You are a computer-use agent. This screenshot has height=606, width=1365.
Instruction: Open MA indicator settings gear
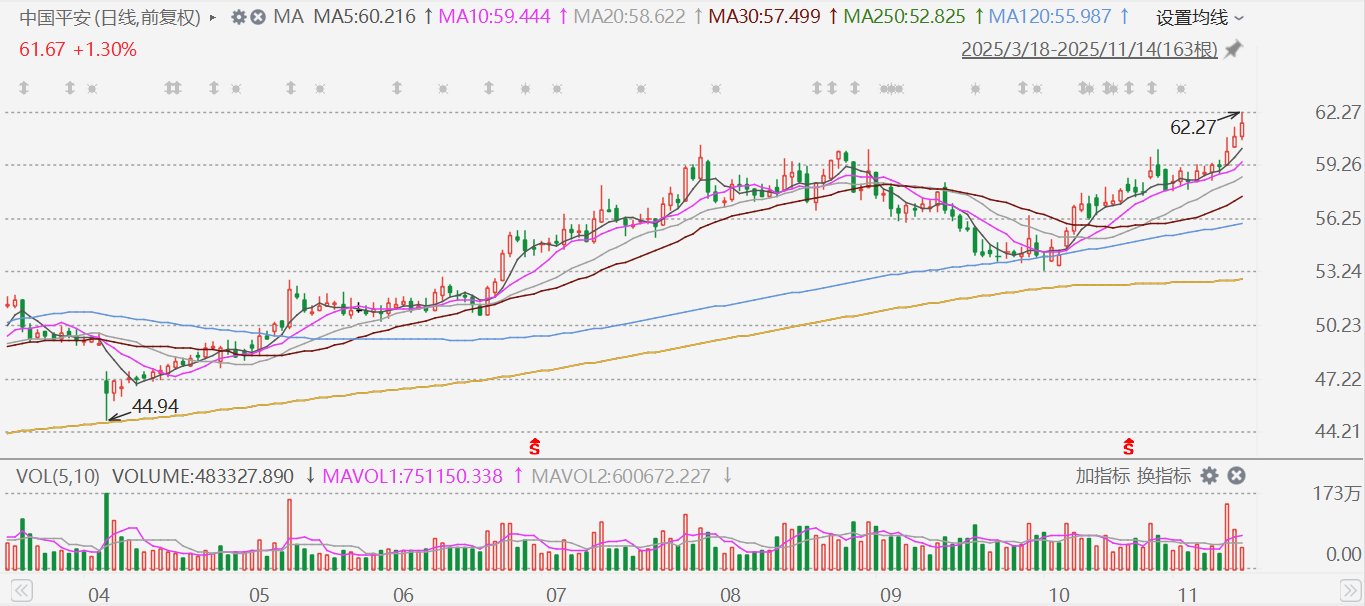coord(238,17)
